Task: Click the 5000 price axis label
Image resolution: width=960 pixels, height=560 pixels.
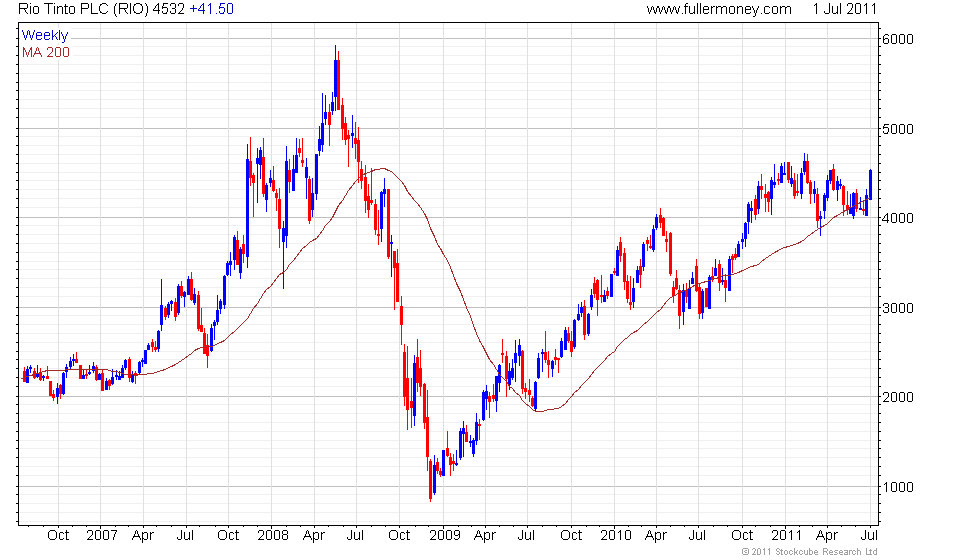Action: pyautogui.click(x=898, y=129)
